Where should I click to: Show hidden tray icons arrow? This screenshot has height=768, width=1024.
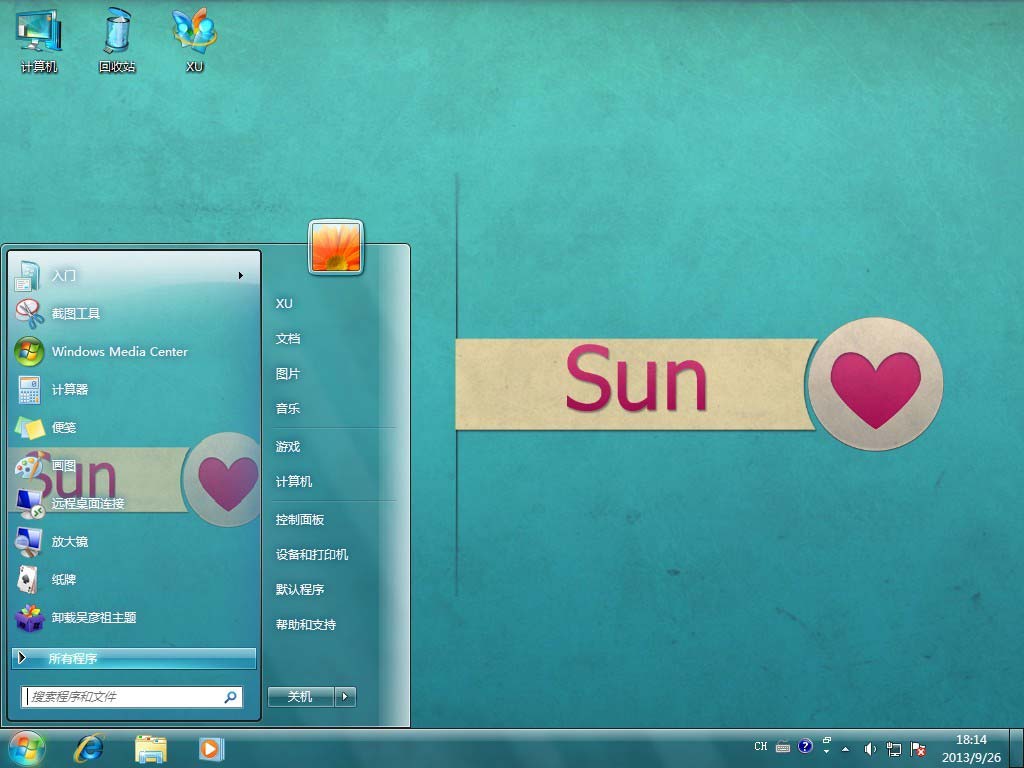846,748
